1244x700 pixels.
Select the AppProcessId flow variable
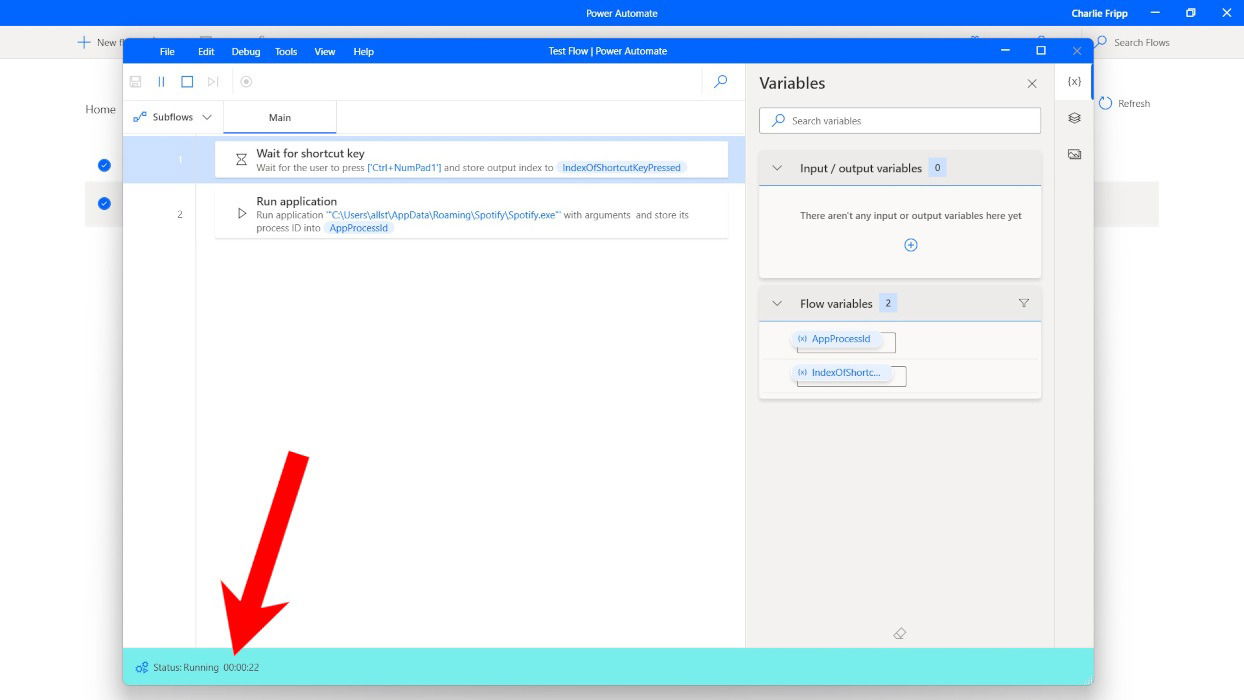point(839,339)
